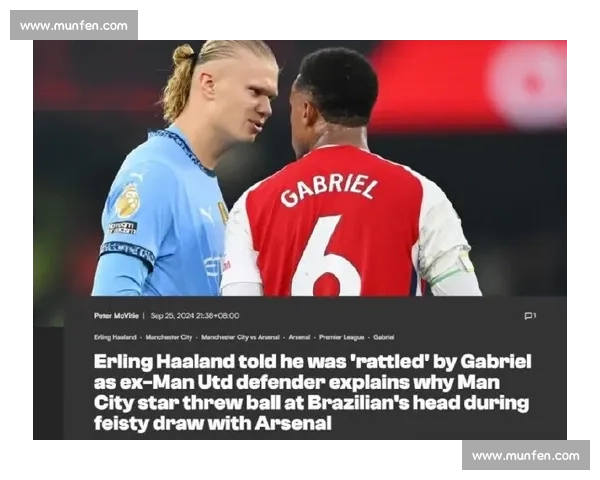
Task: Click the Sep 25, 2024 publish timestamp
Action: 195,316
